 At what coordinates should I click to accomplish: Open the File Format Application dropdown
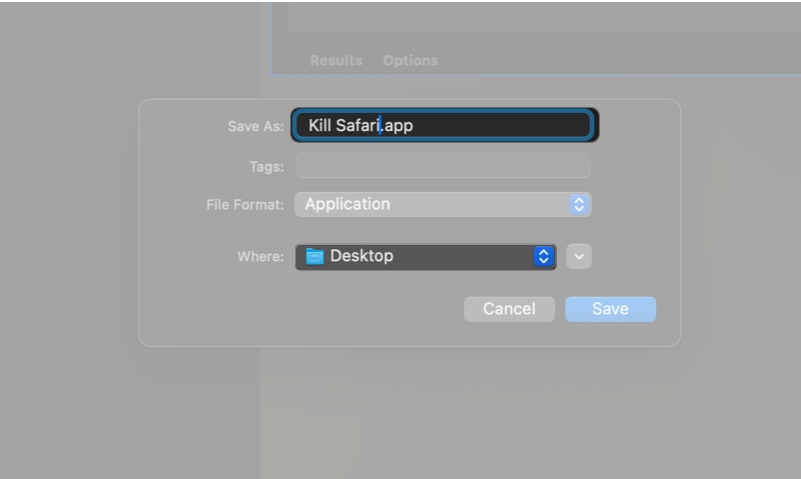(x=443, y=204)
